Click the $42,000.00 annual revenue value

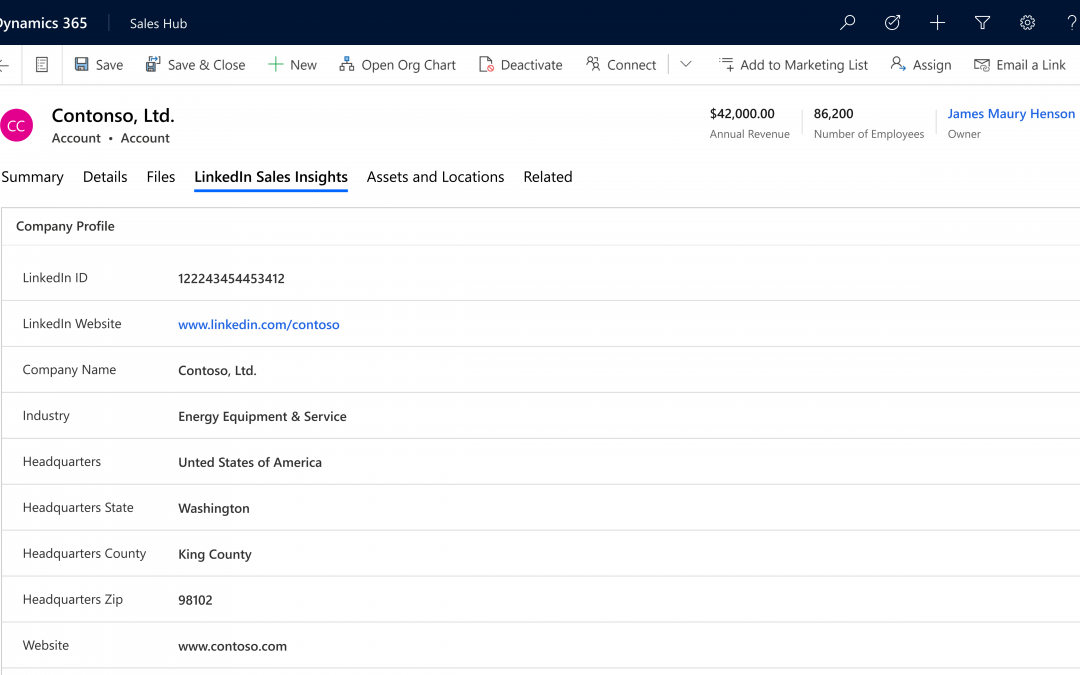tap(742, 114)
